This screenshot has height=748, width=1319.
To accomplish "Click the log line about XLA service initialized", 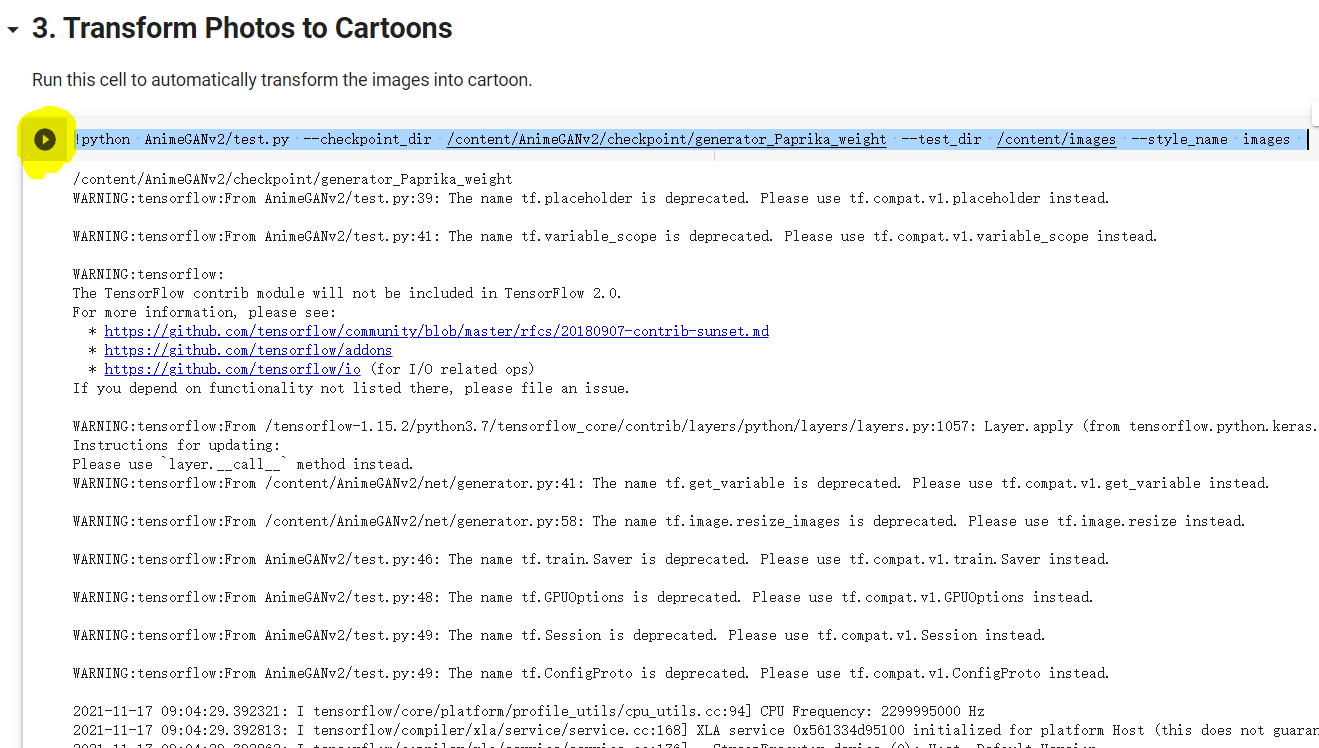I will 695,730.
